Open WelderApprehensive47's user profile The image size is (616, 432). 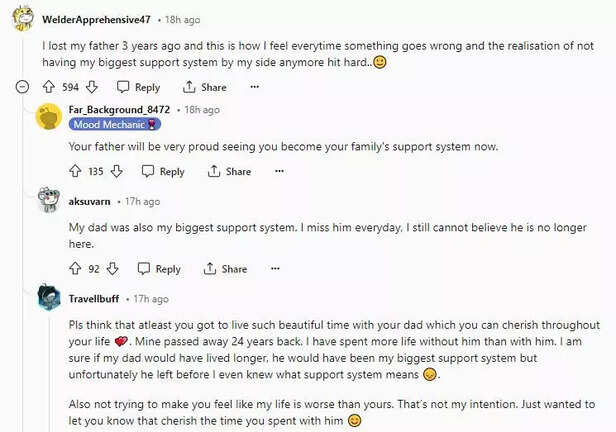click(96, 19)
